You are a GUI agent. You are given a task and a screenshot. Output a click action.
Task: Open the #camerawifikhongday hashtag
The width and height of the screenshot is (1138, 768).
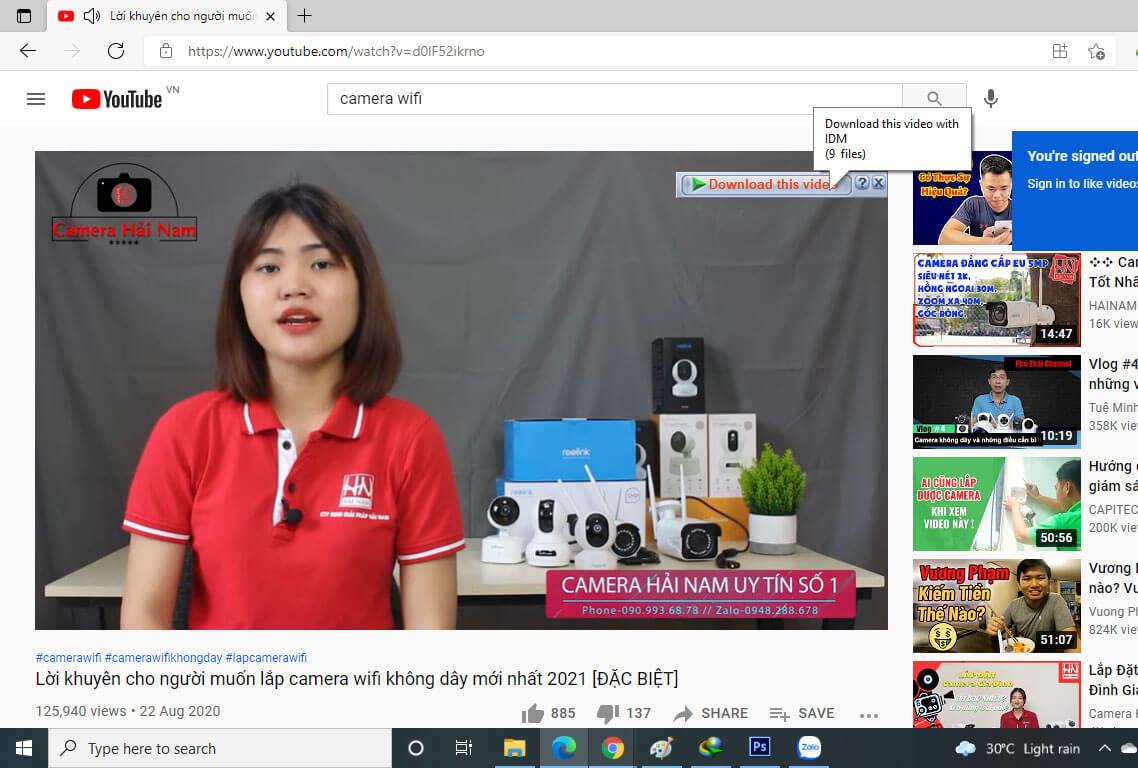[x=163, y=658]
